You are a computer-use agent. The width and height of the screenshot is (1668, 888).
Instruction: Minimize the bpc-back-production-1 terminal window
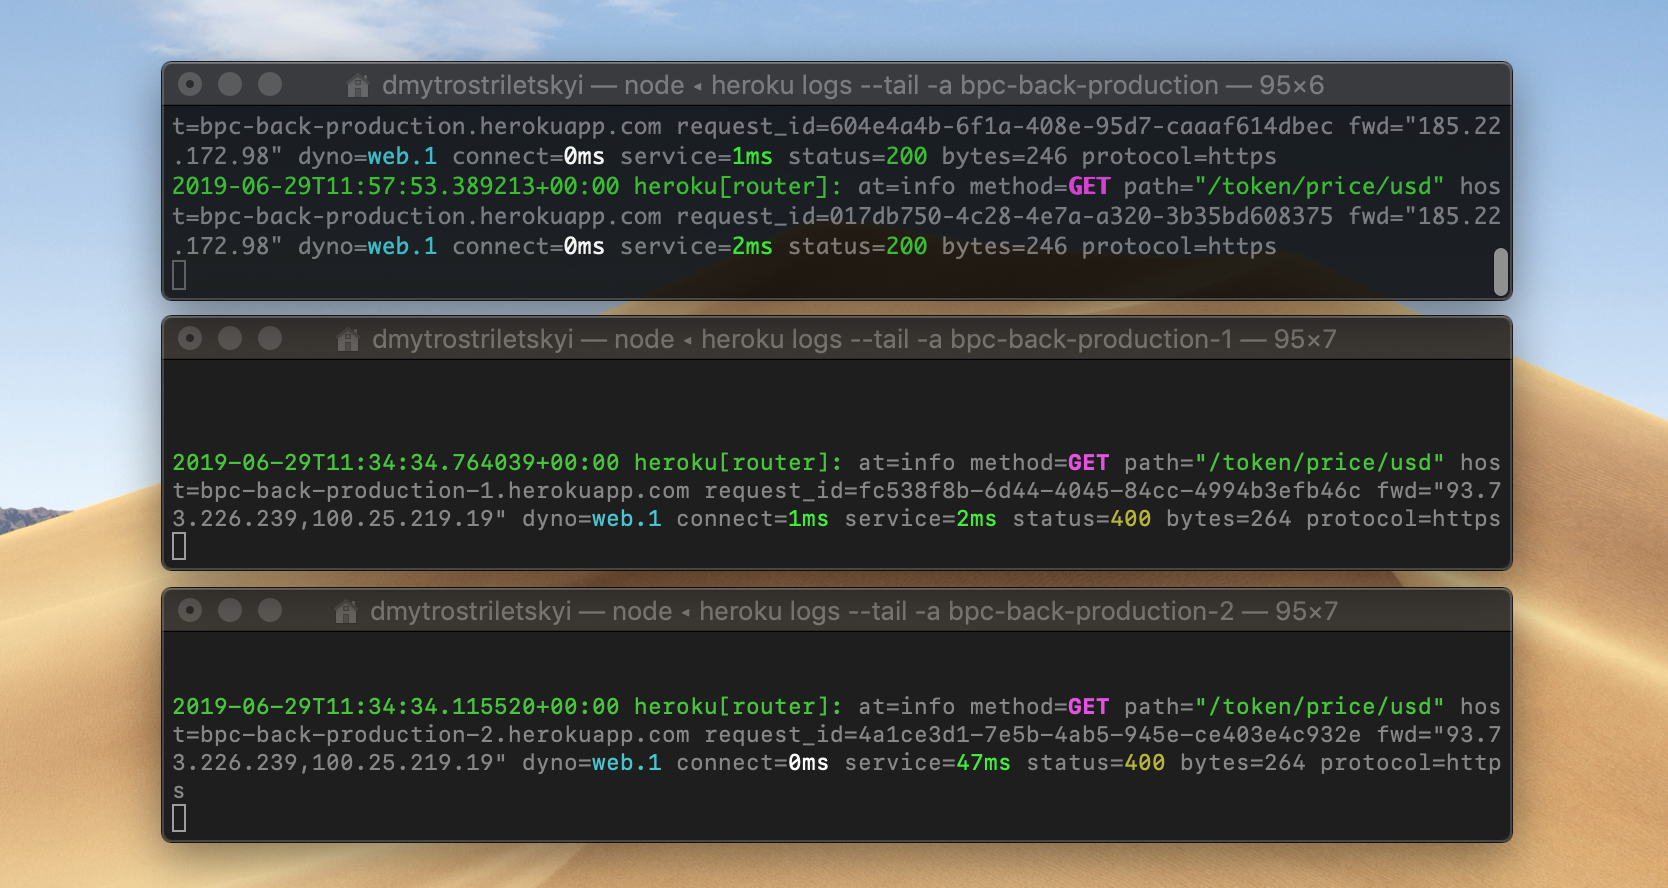(230, 339)
